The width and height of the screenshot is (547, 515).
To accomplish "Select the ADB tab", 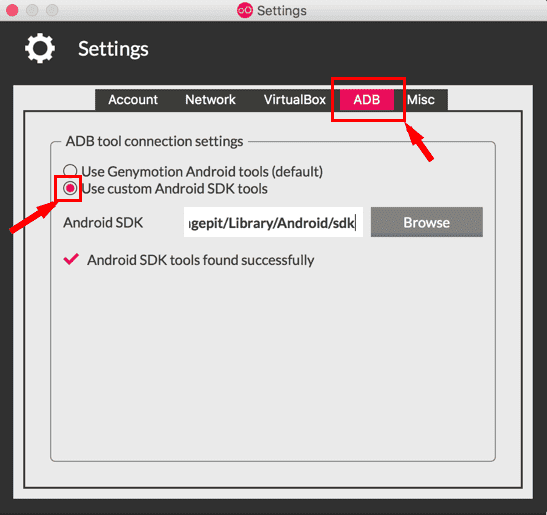I will [367, 100].
